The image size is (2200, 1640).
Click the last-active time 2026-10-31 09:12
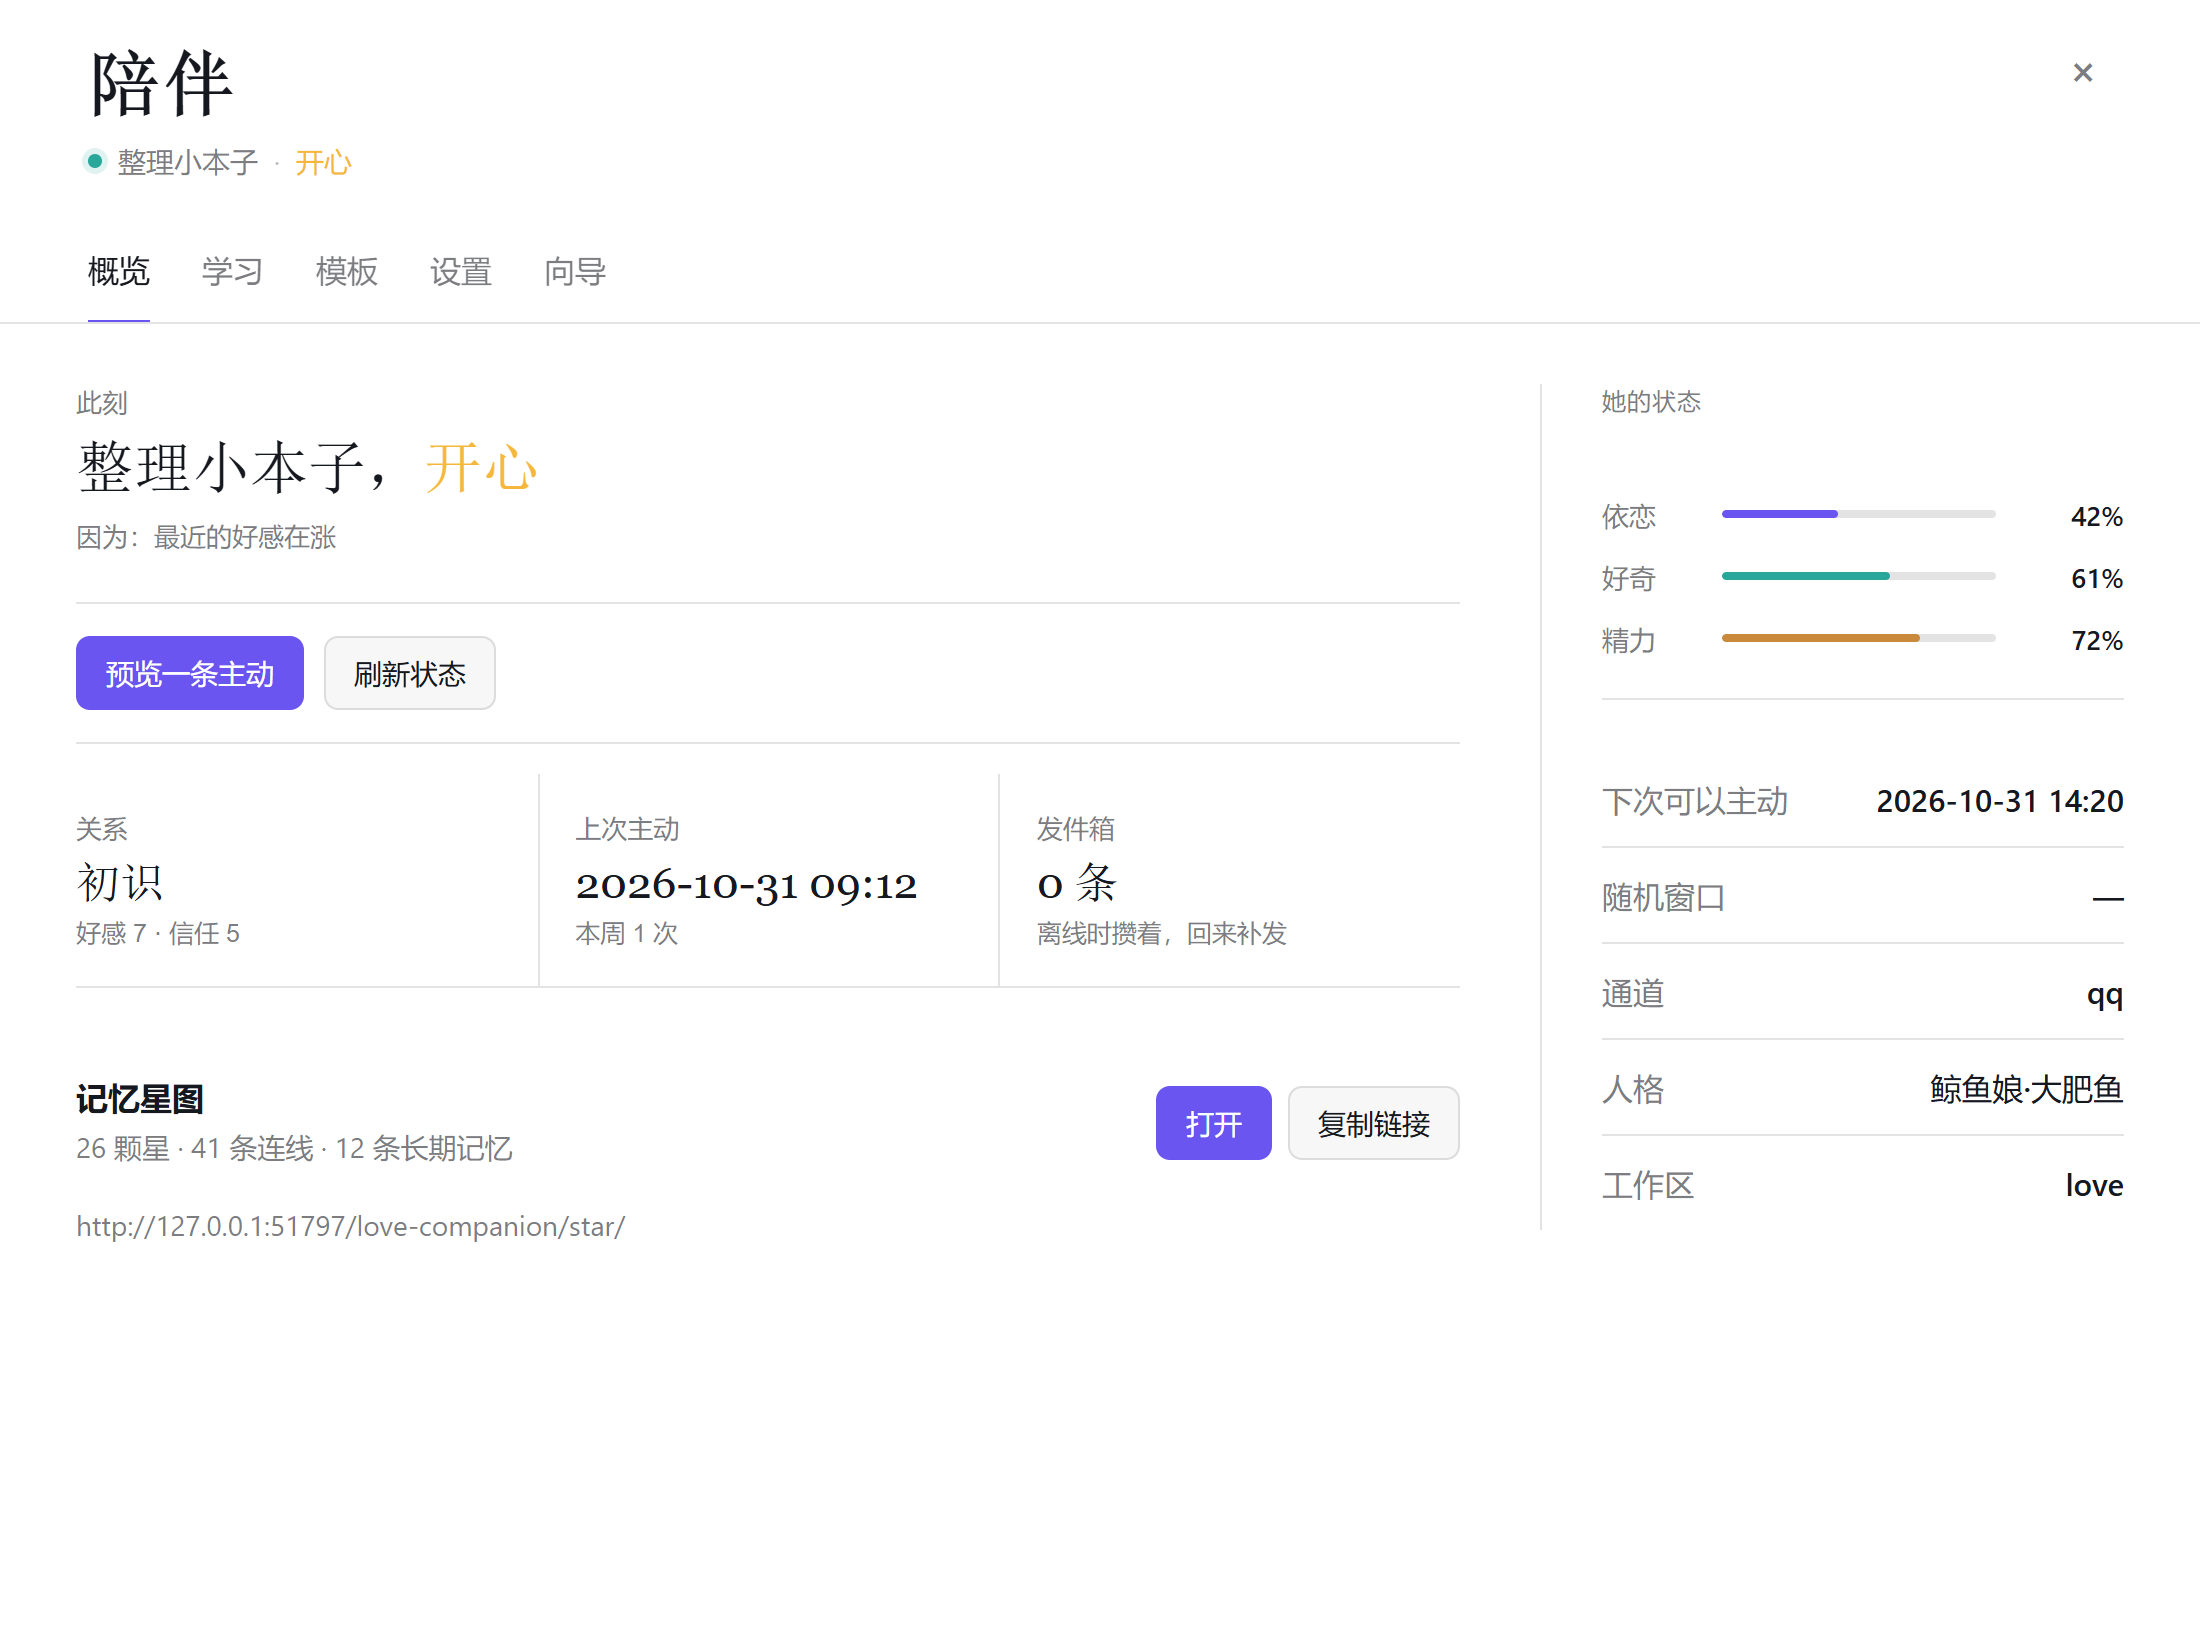pyautogui.click(x=747, y=885)
